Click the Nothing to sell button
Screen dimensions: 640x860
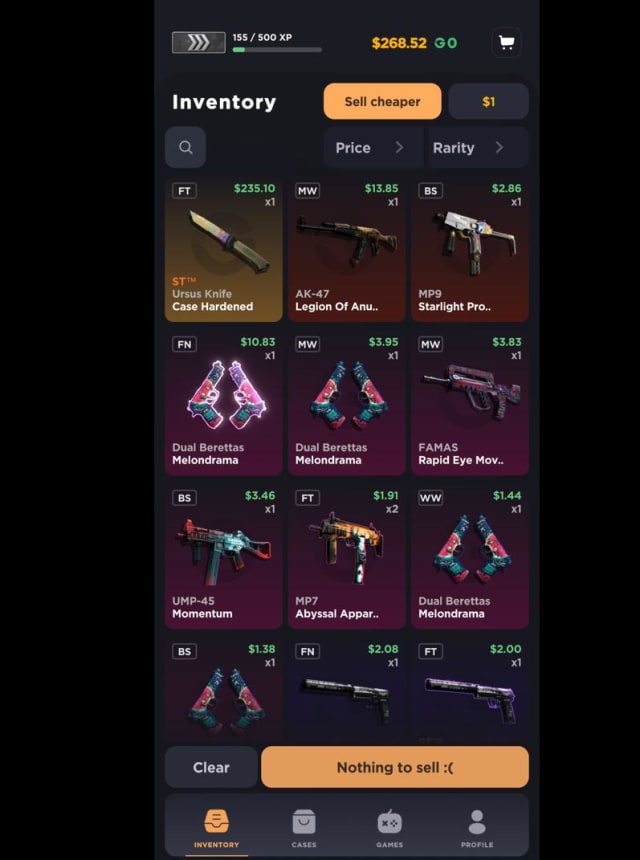[x=395, y=767]
